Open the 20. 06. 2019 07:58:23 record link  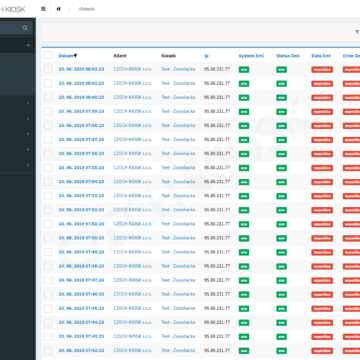tap(81, 125)
